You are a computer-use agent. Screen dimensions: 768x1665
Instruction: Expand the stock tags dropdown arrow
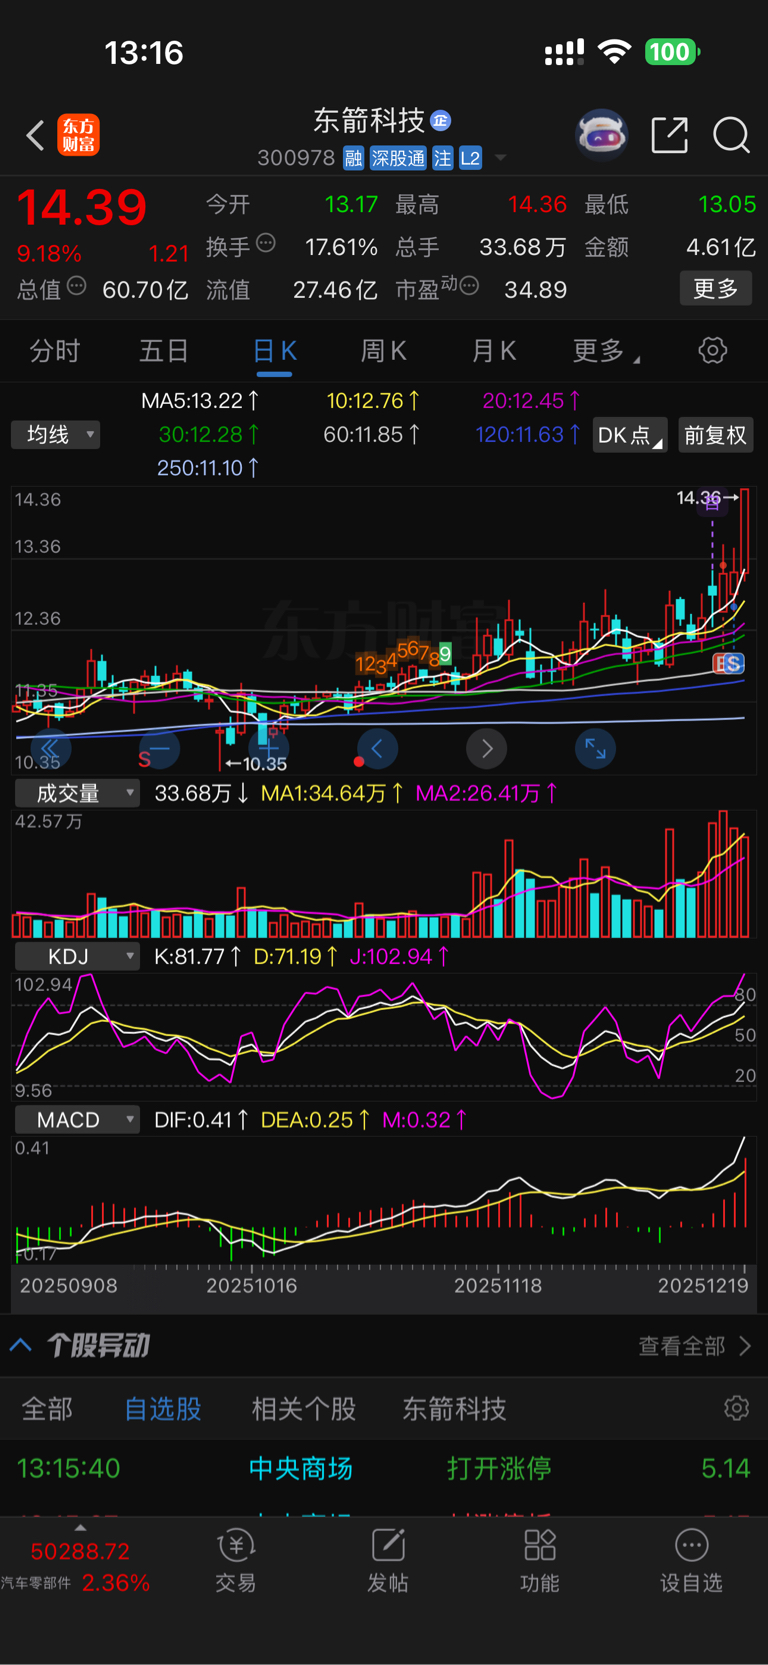(501, 158)
